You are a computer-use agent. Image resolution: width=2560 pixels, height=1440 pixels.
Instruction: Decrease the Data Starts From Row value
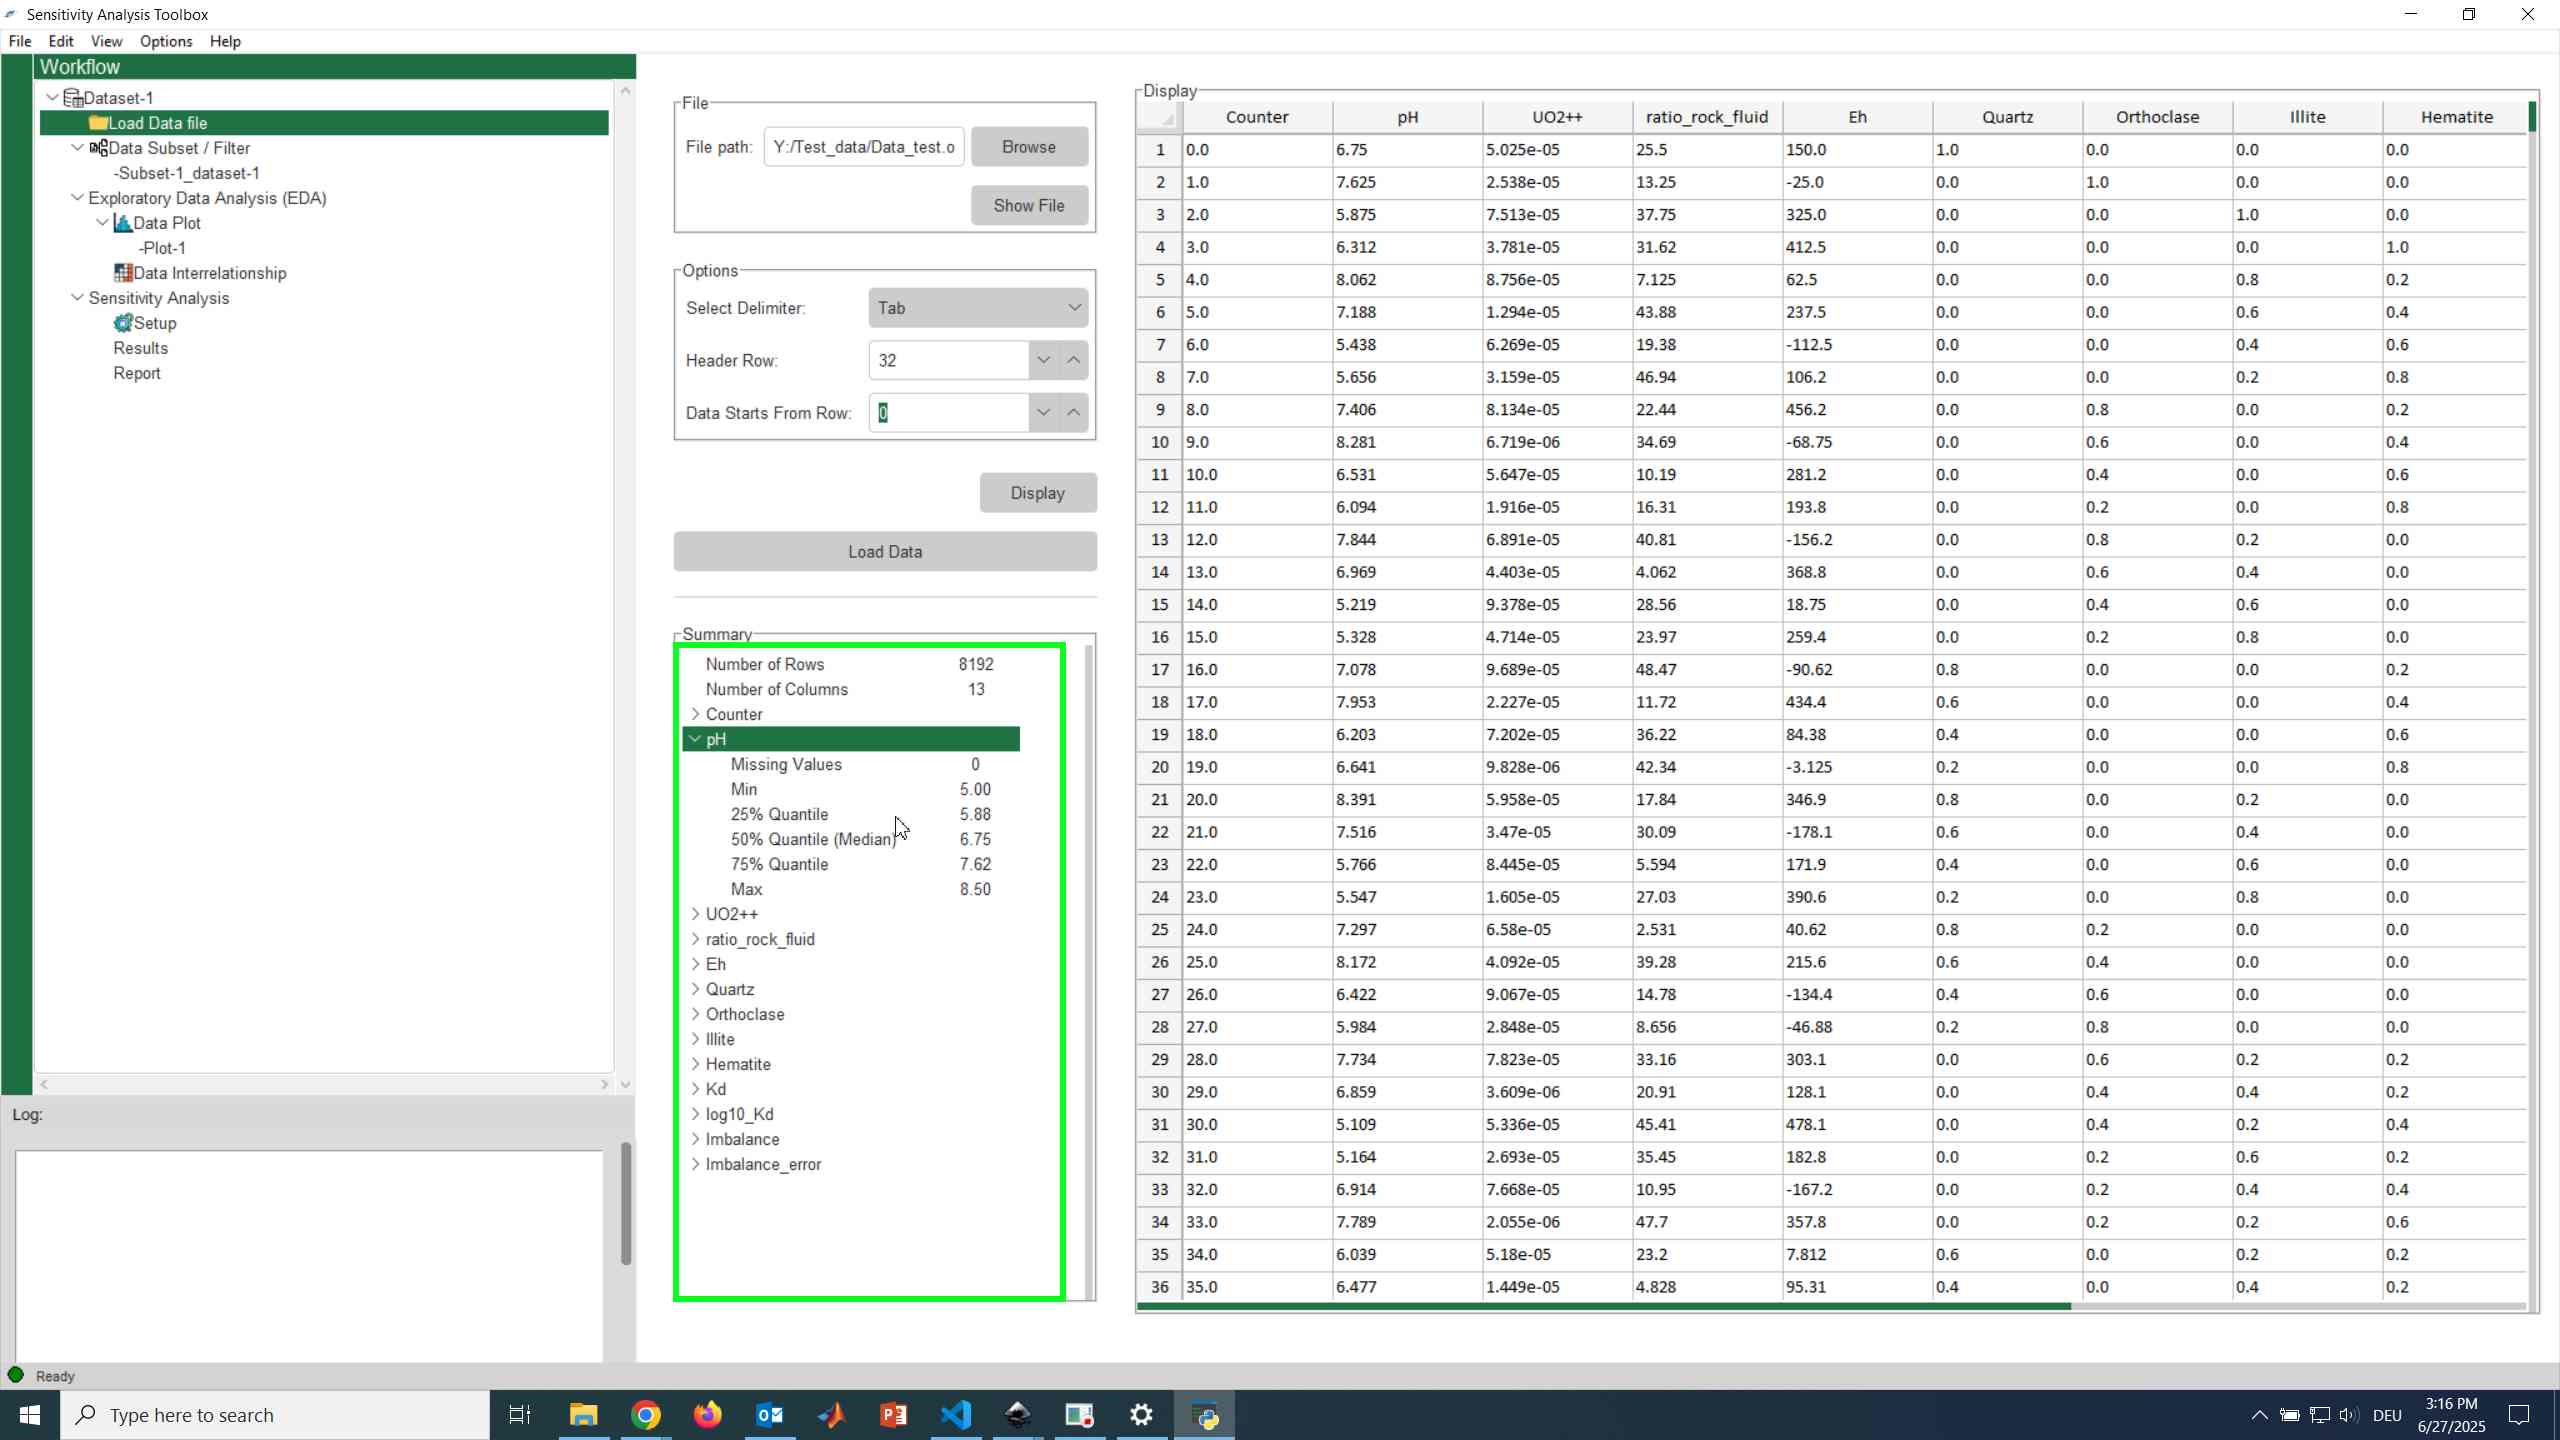[x=1043, y=413]
